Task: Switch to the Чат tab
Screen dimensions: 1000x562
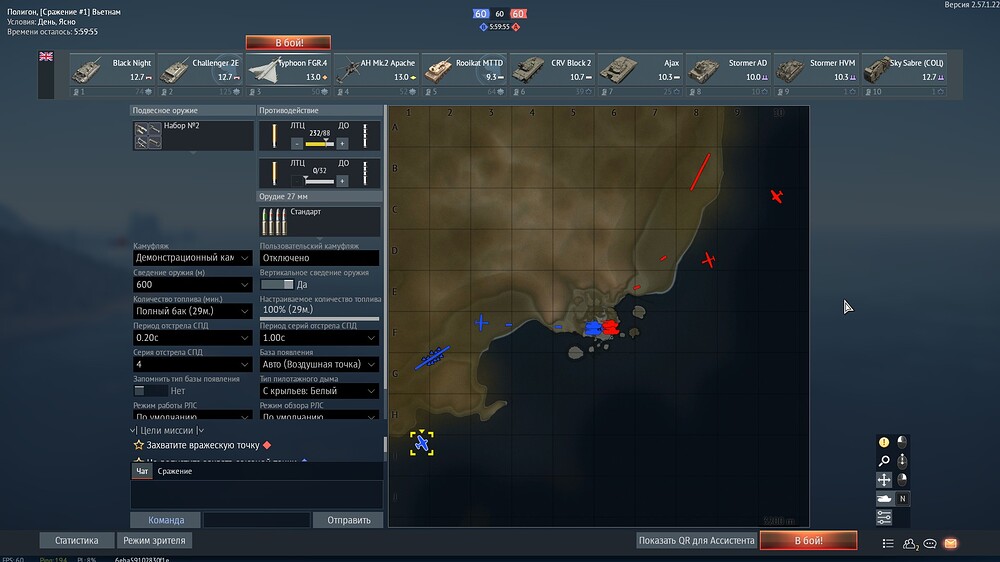Action: pos(142,471)
